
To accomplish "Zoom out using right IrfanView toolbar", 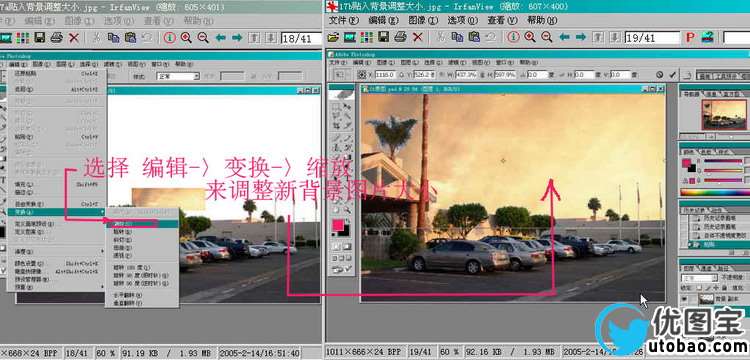I will [546, 37].
